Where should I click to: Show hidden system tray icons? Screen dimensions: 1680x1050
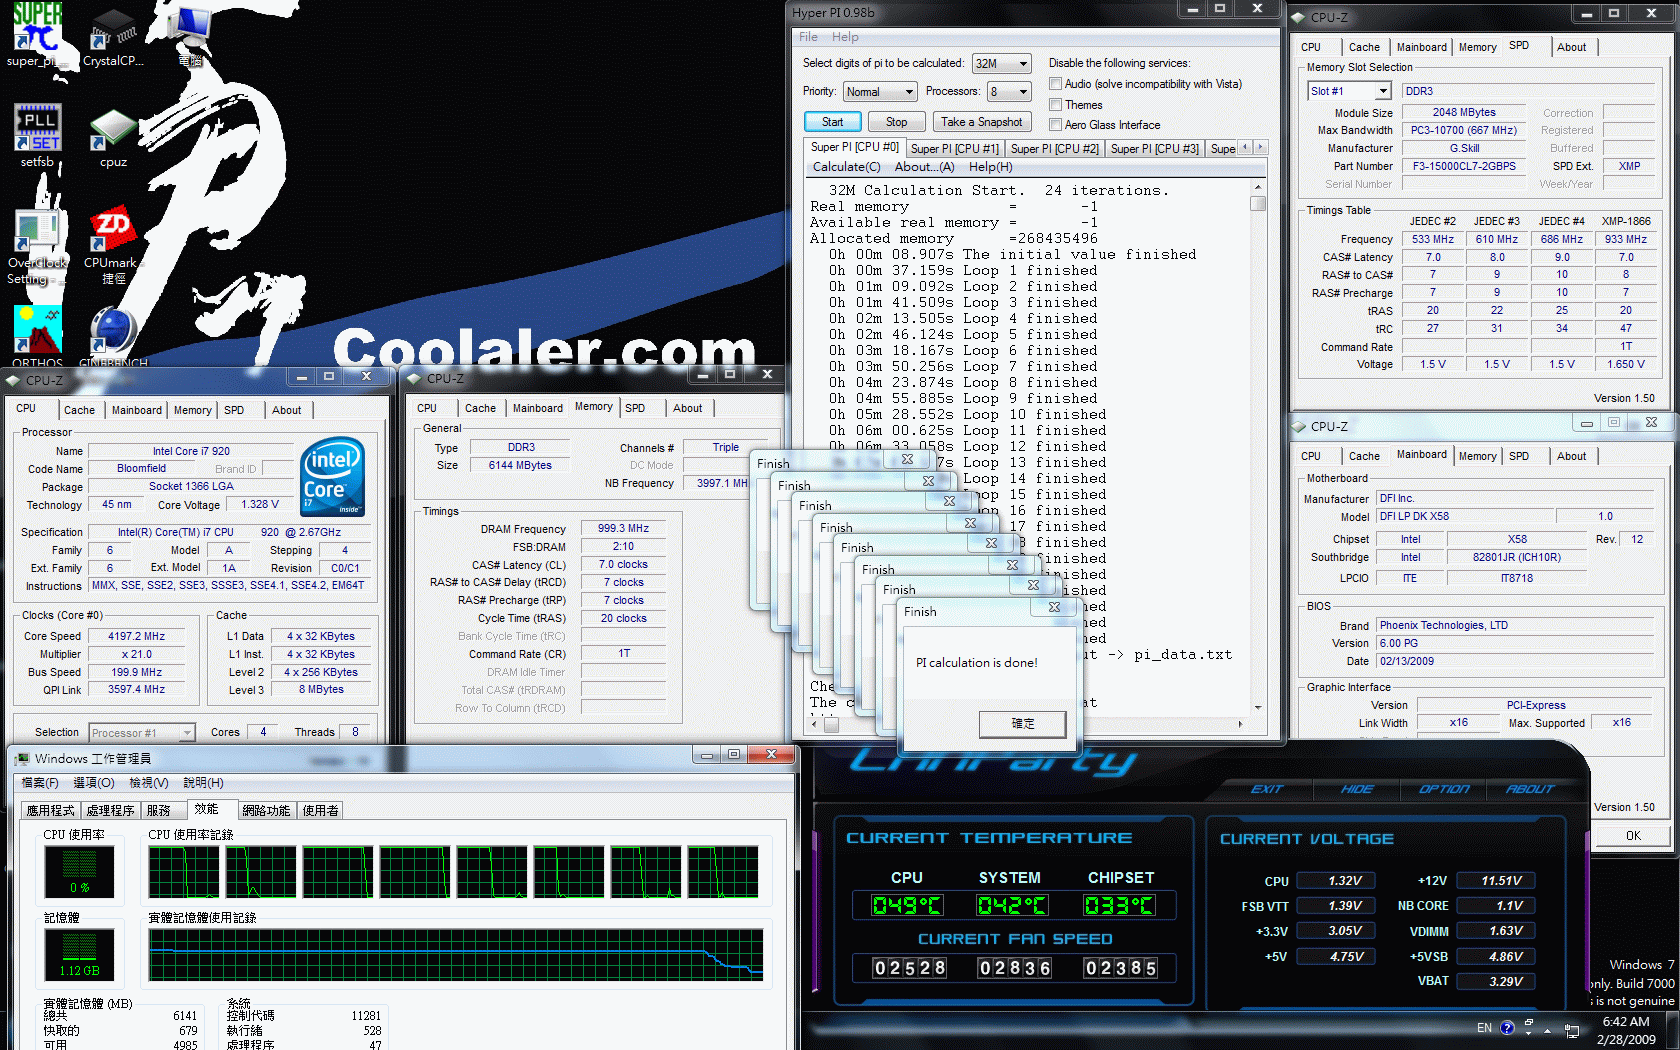[1547, 1030]
